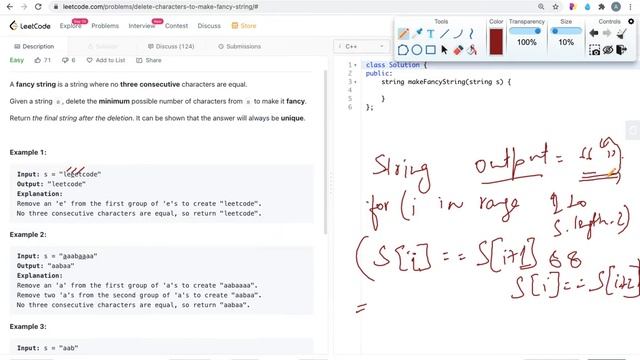Select the cursor pointer tool
Image resolution: width=640 pixels, height=360 pixels.
pos(444,50)
